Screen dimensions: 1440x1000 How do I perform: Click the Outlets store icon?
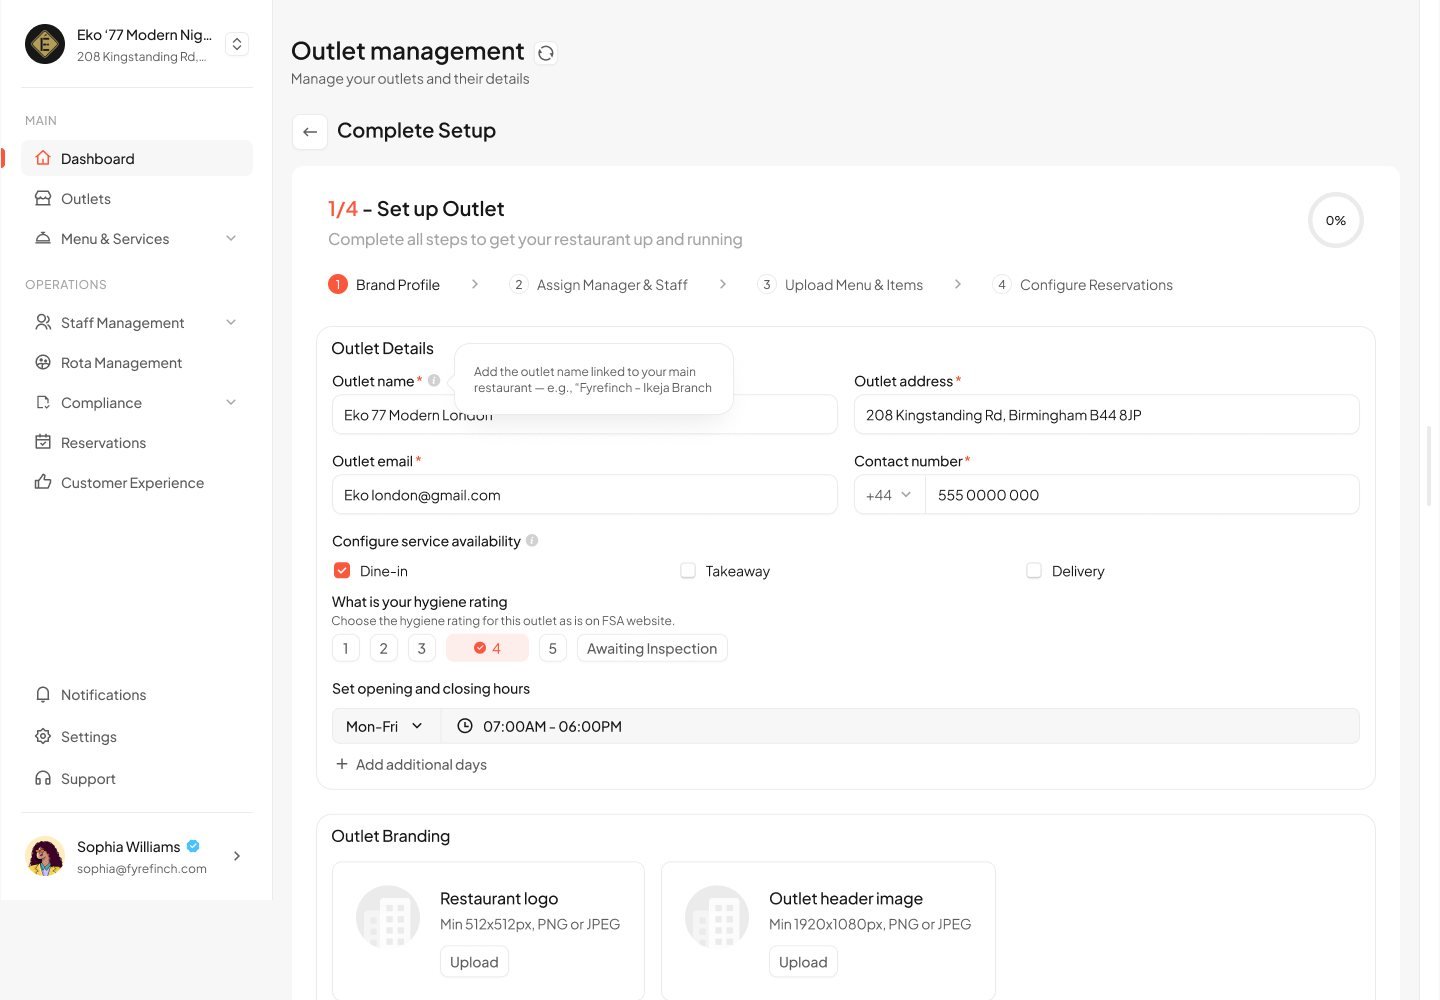[x=43, y=198]
